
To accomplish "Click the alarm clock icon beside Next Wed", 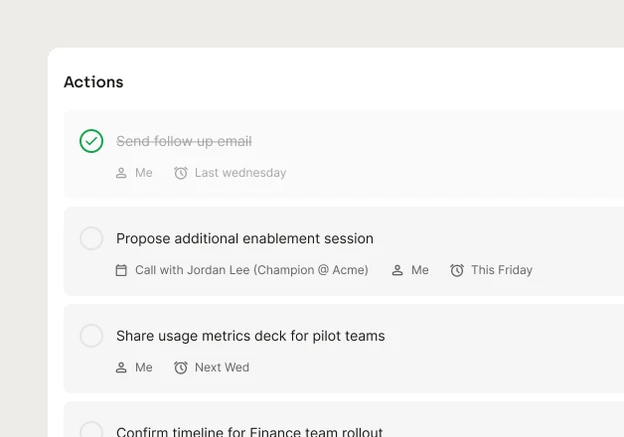I will pos(181,367).
